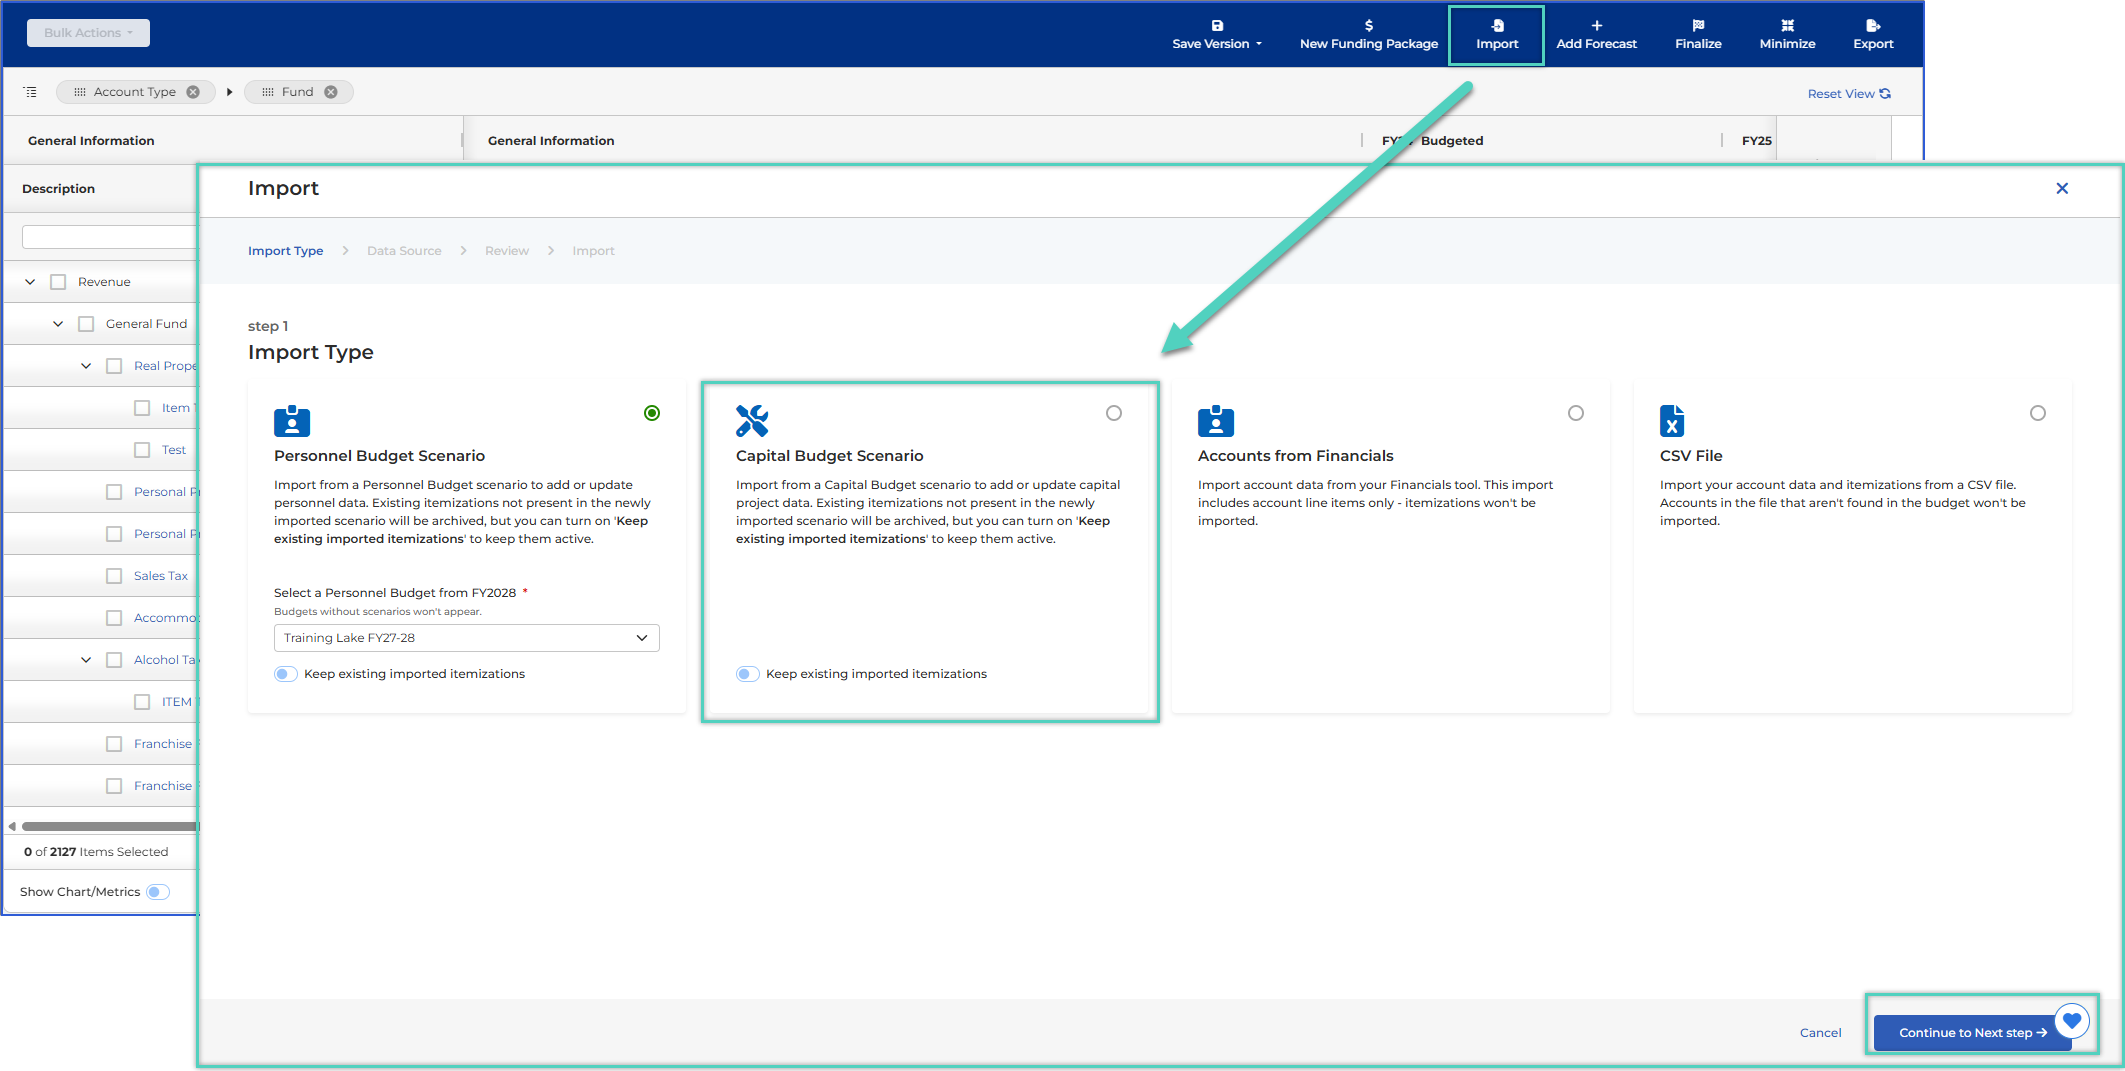Viewport: 2125px width, 1071px height.
Task: Click the Add Forecast plus icon
Action: coord(1597,26)
